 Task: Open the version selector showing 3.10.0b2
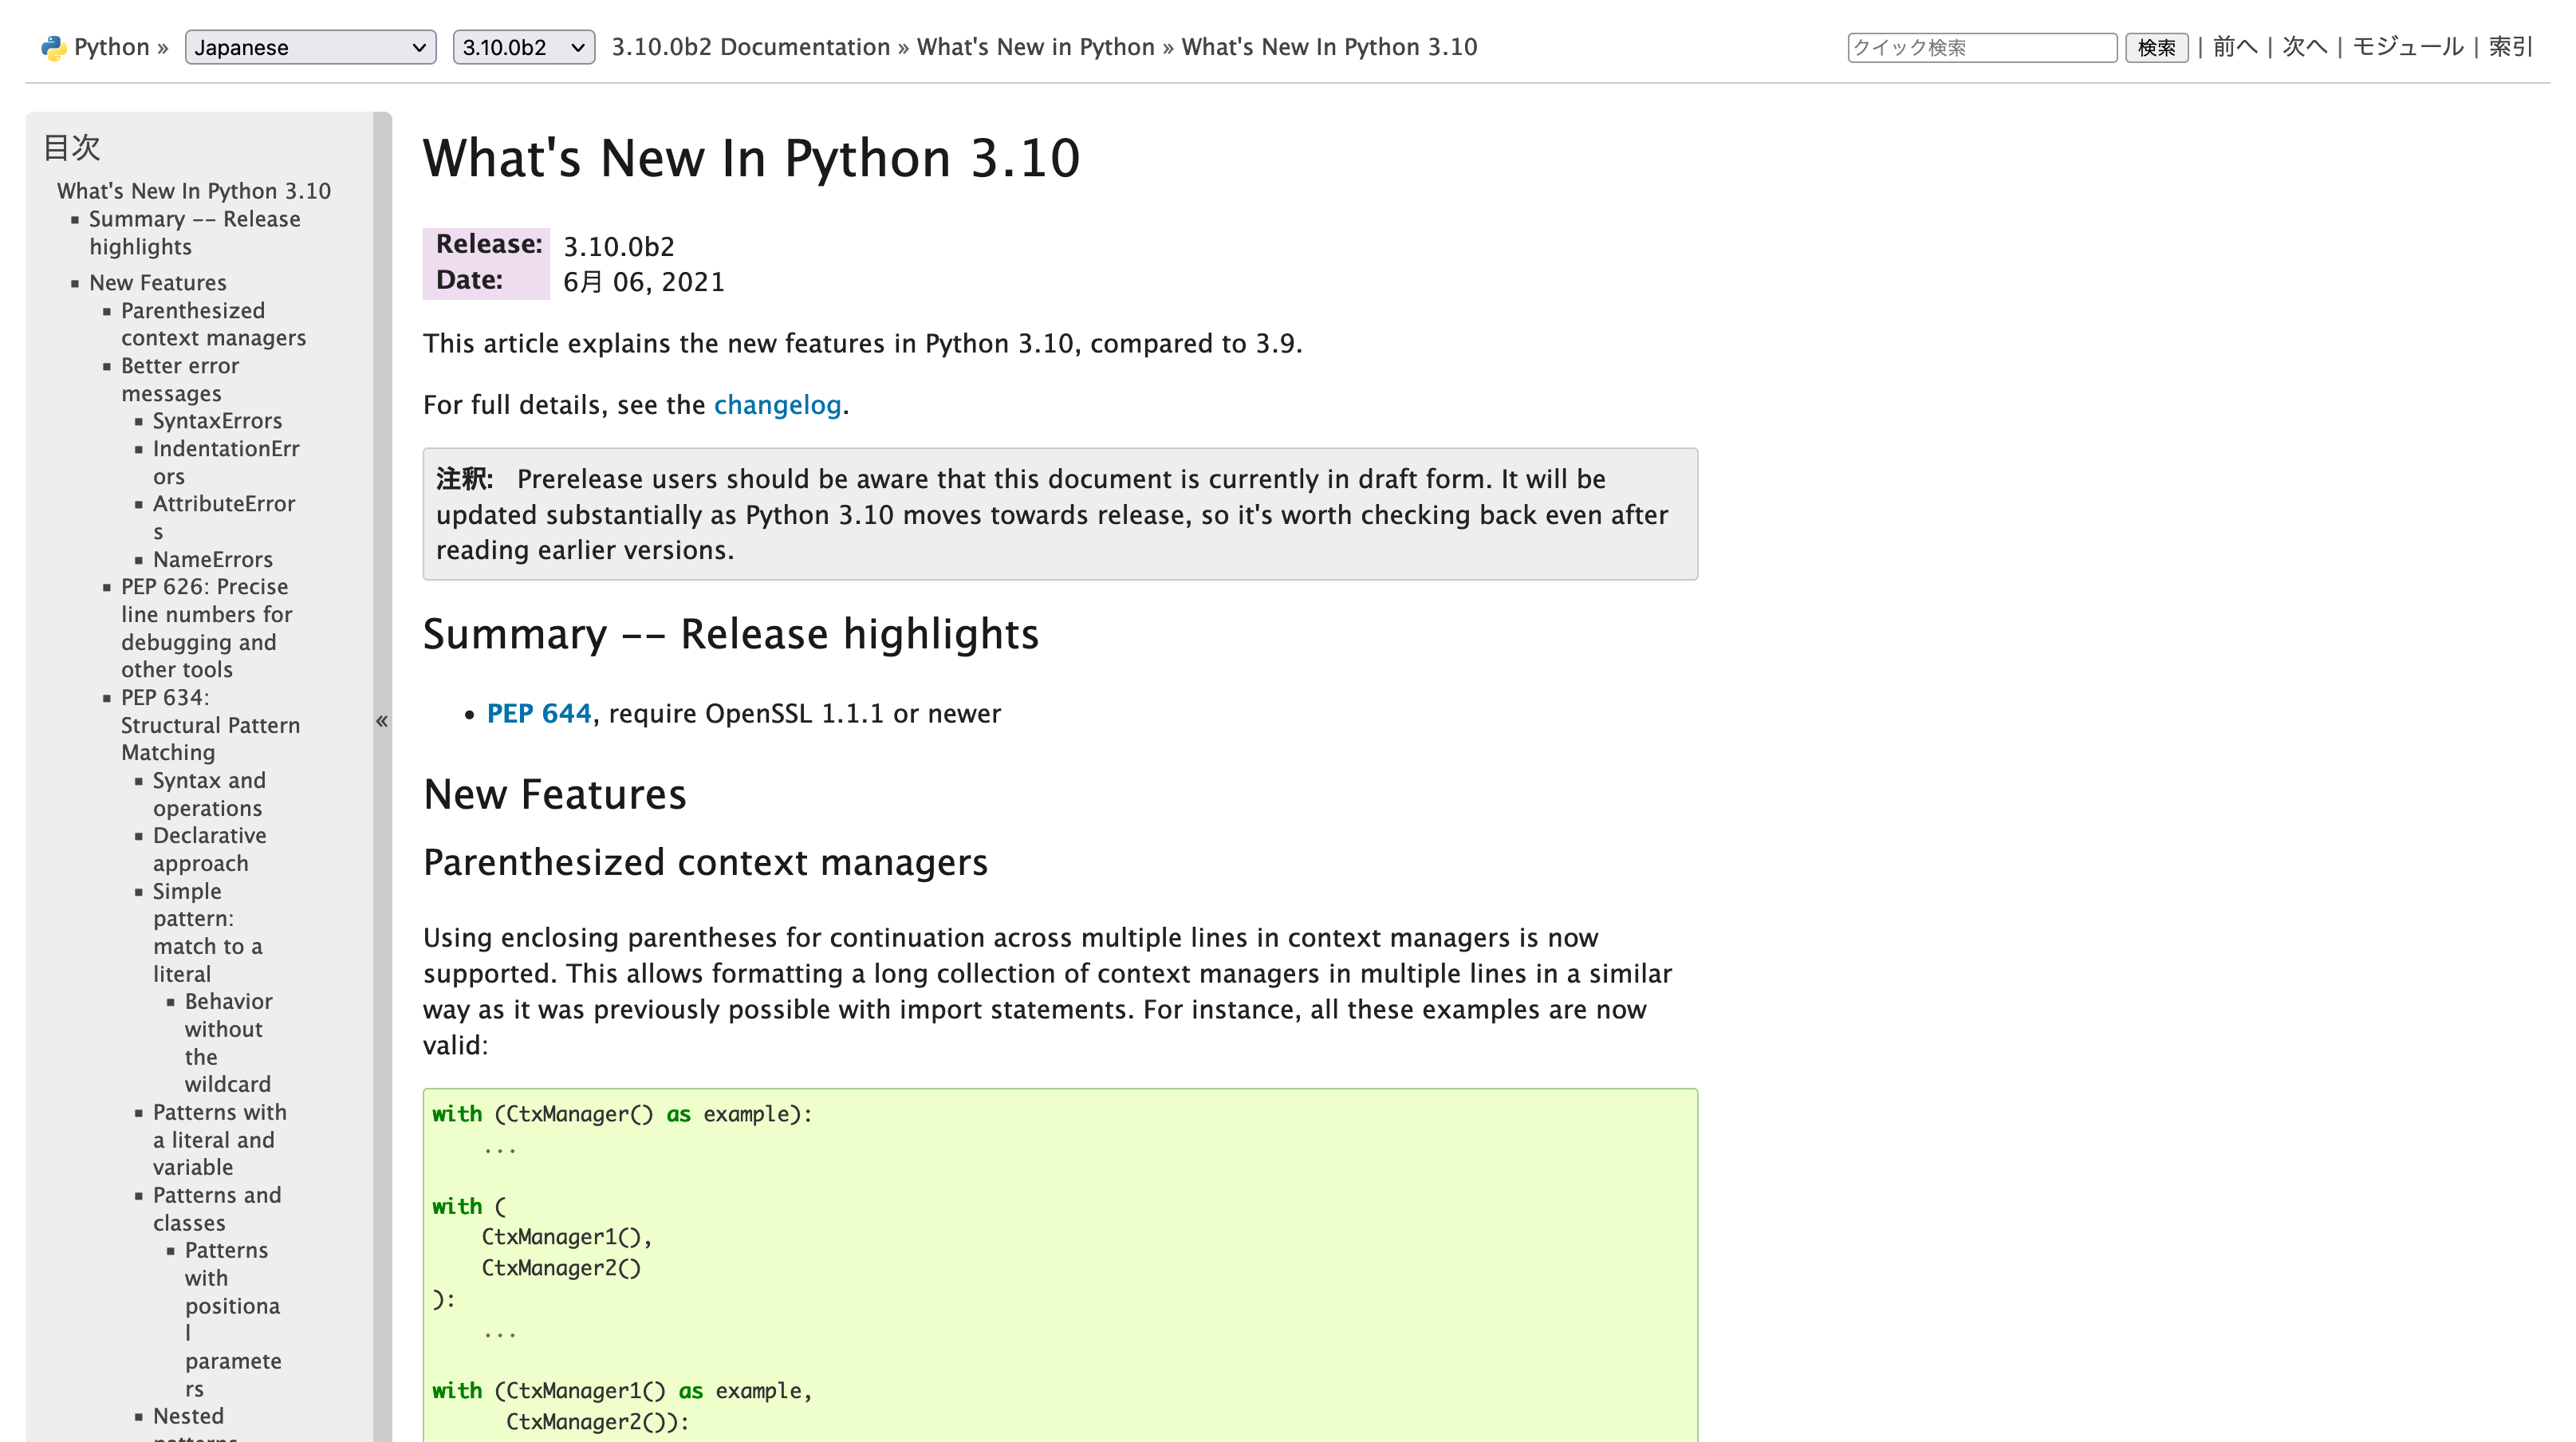click(523, 46)
